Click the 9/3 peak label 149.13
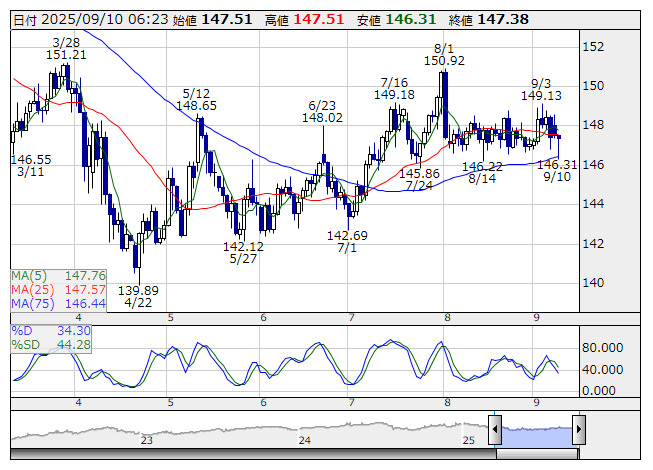The image size is (653, 470). pos(541,95)
